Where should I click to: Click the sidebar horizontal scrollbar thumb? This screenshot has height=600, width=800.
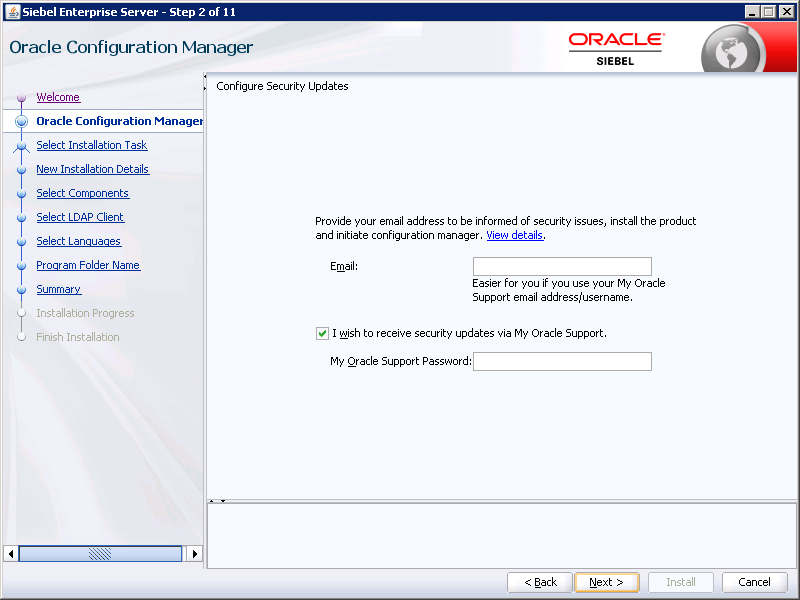pyautogui.click(x=100, y=554)
